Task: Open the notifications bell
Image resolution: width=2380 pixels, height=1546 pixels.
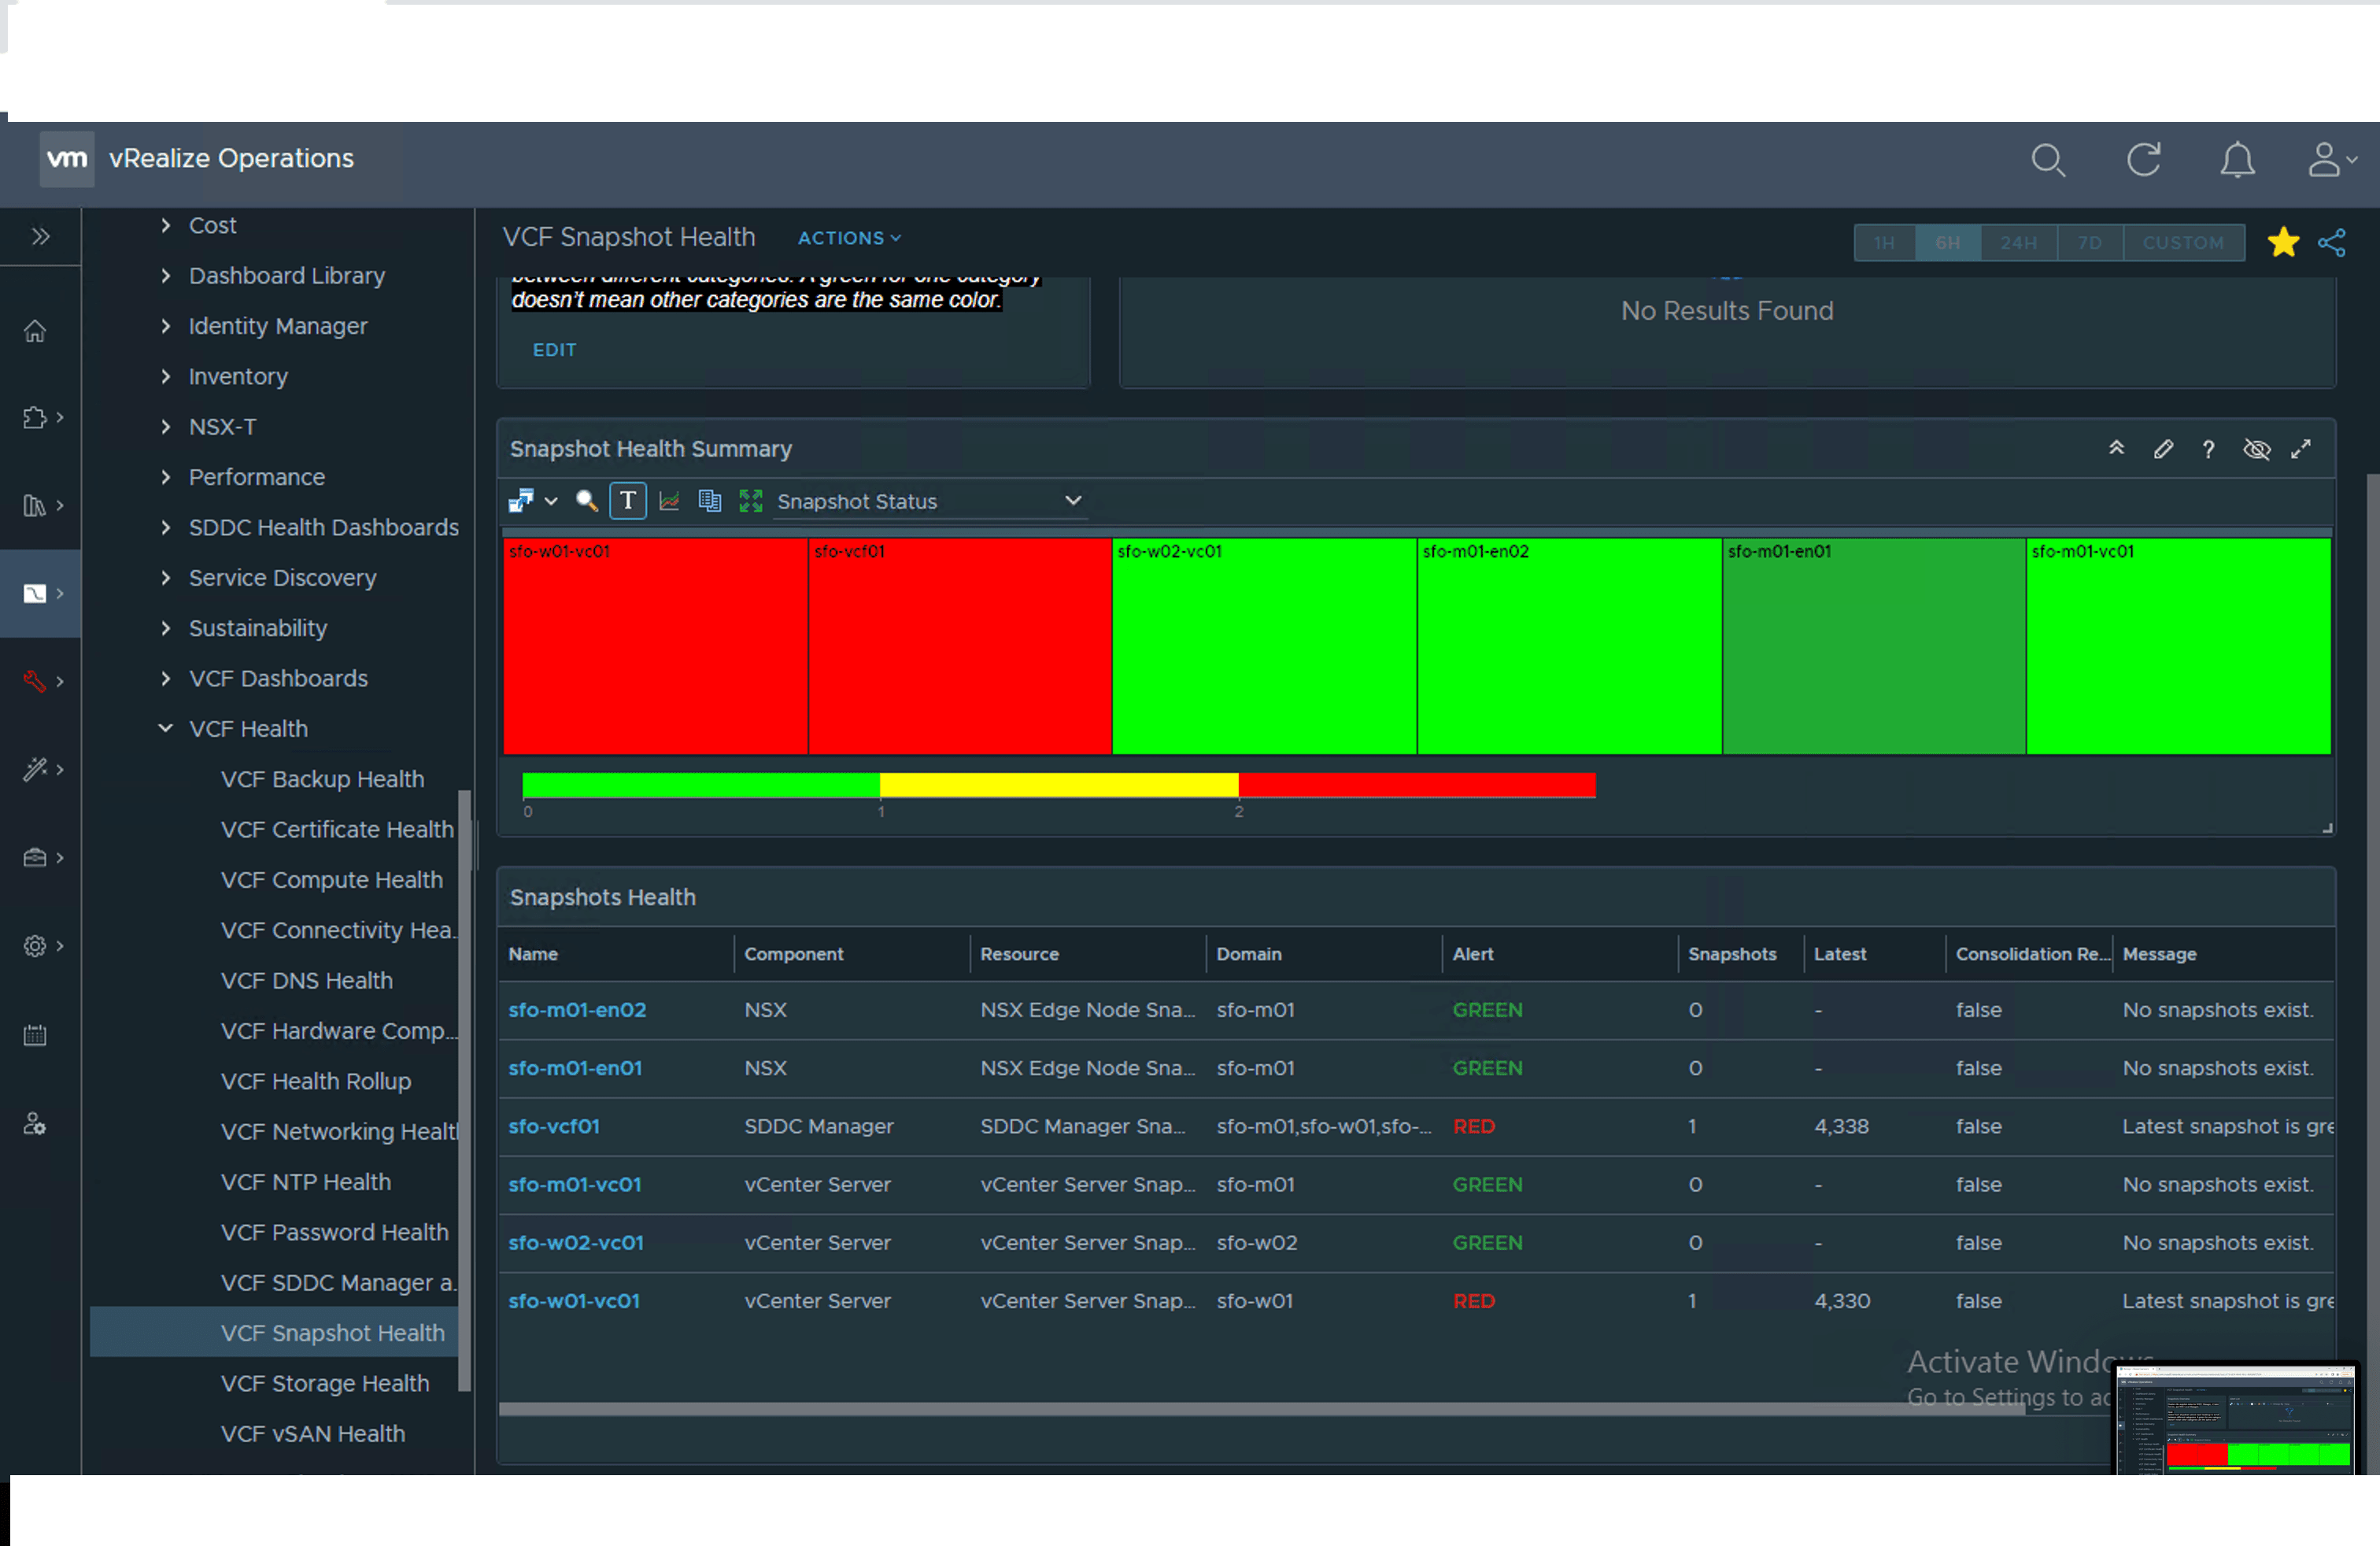Action: tap(2237, 160)
